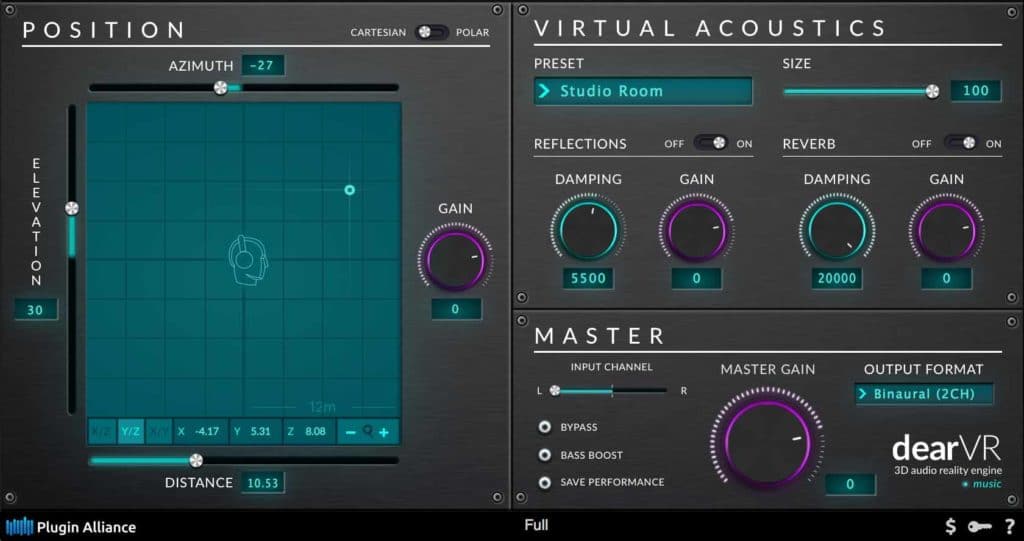Viewport: 1024px width, 541px height.
Task: Click the Input Channel L/R slider handle
Action: 554,391
